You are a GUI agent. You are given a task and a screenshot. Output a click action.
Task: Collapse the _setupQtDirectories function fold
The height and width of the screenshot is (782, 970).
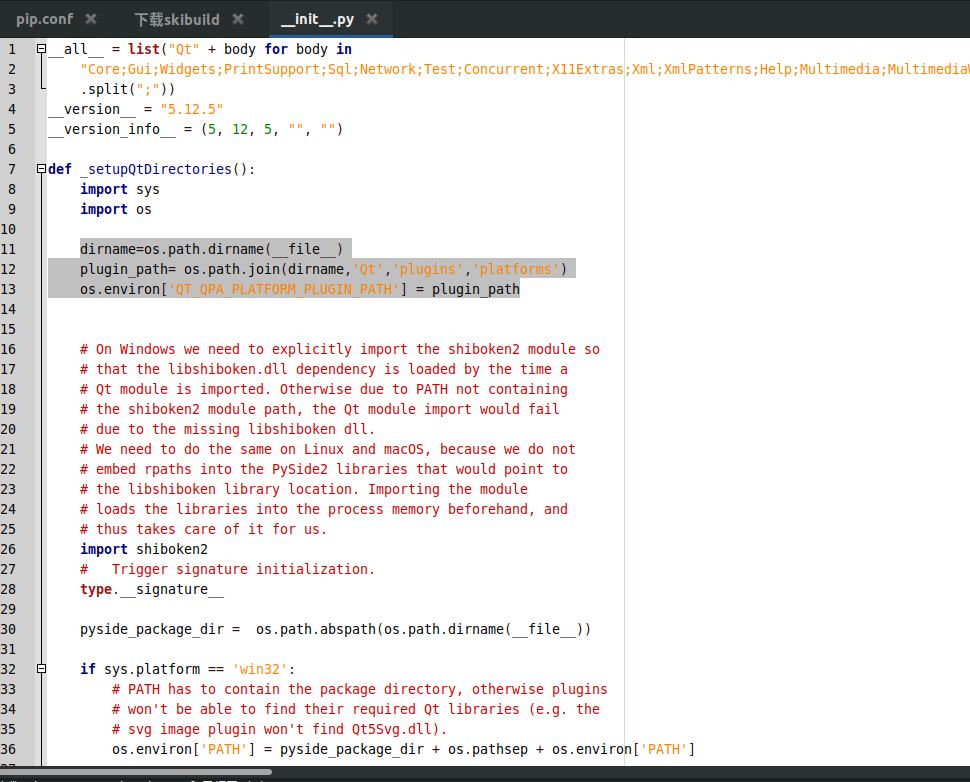[x=41, y=168]
